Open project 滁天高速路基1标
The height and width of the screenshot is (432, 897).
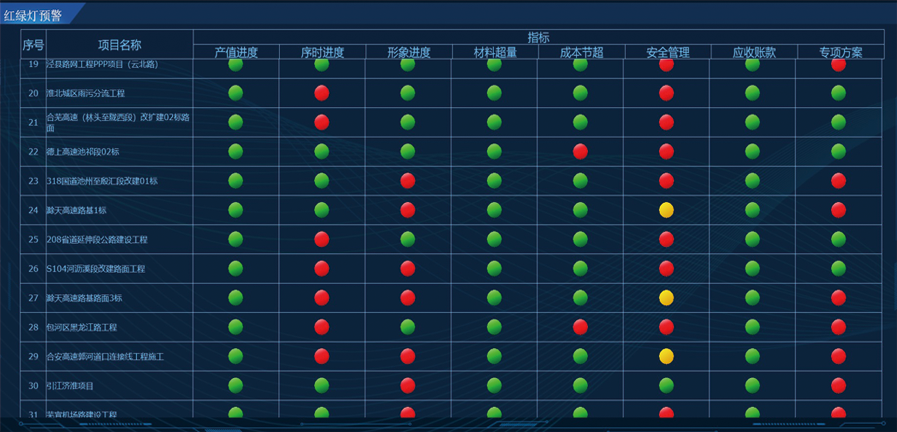click(77, 210)
